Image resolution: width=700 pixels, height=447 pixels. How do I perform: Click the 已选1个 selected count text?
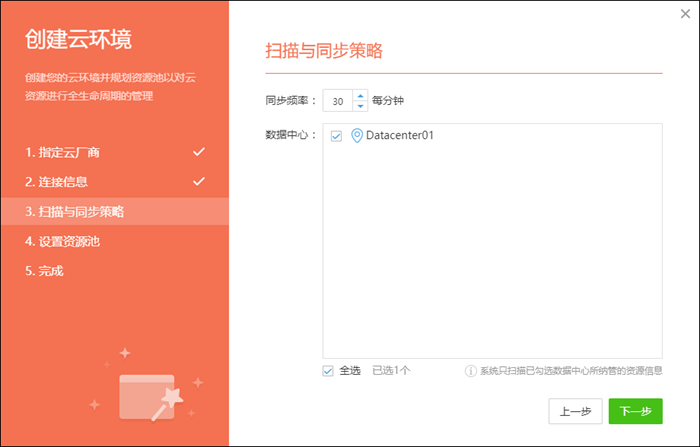pos(391,371)
